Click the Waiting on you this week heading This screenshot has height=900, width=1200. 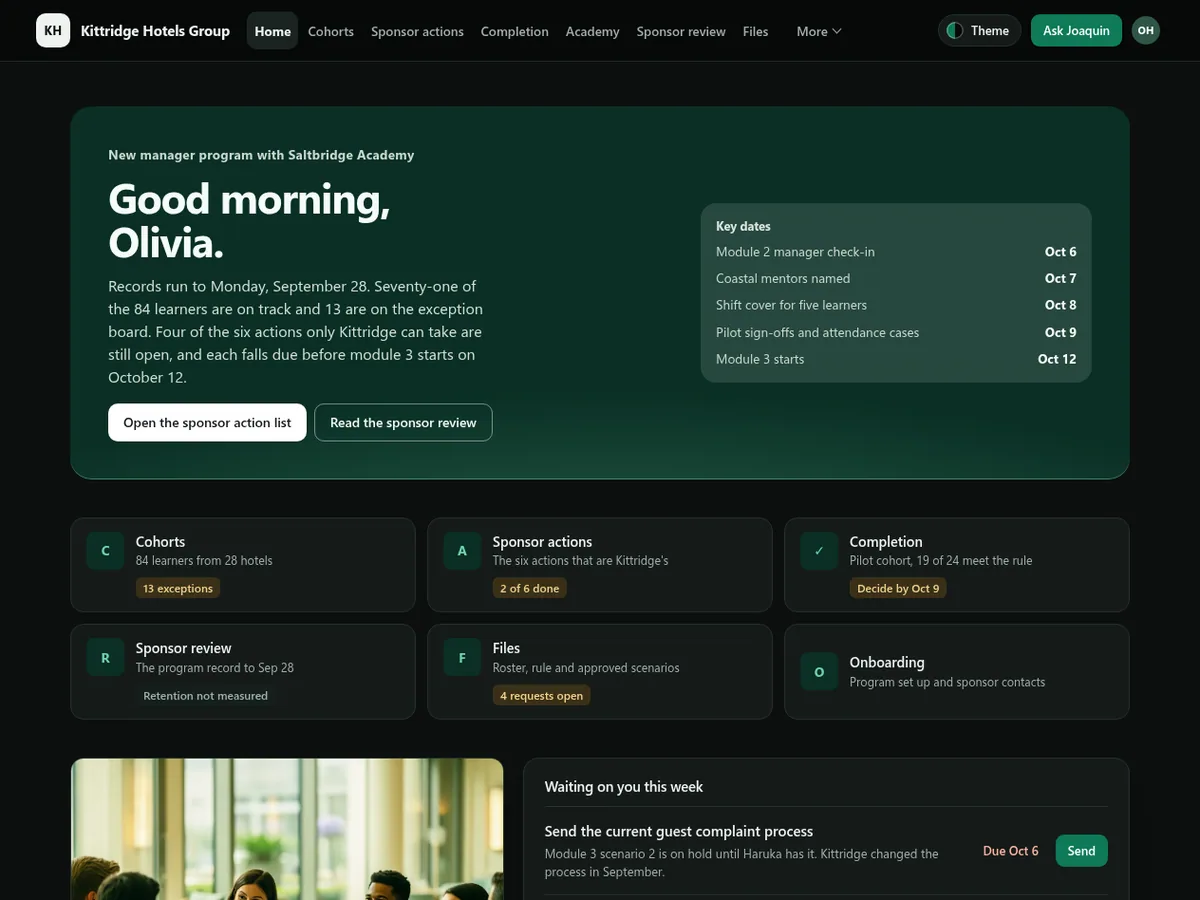coord(624,787)
